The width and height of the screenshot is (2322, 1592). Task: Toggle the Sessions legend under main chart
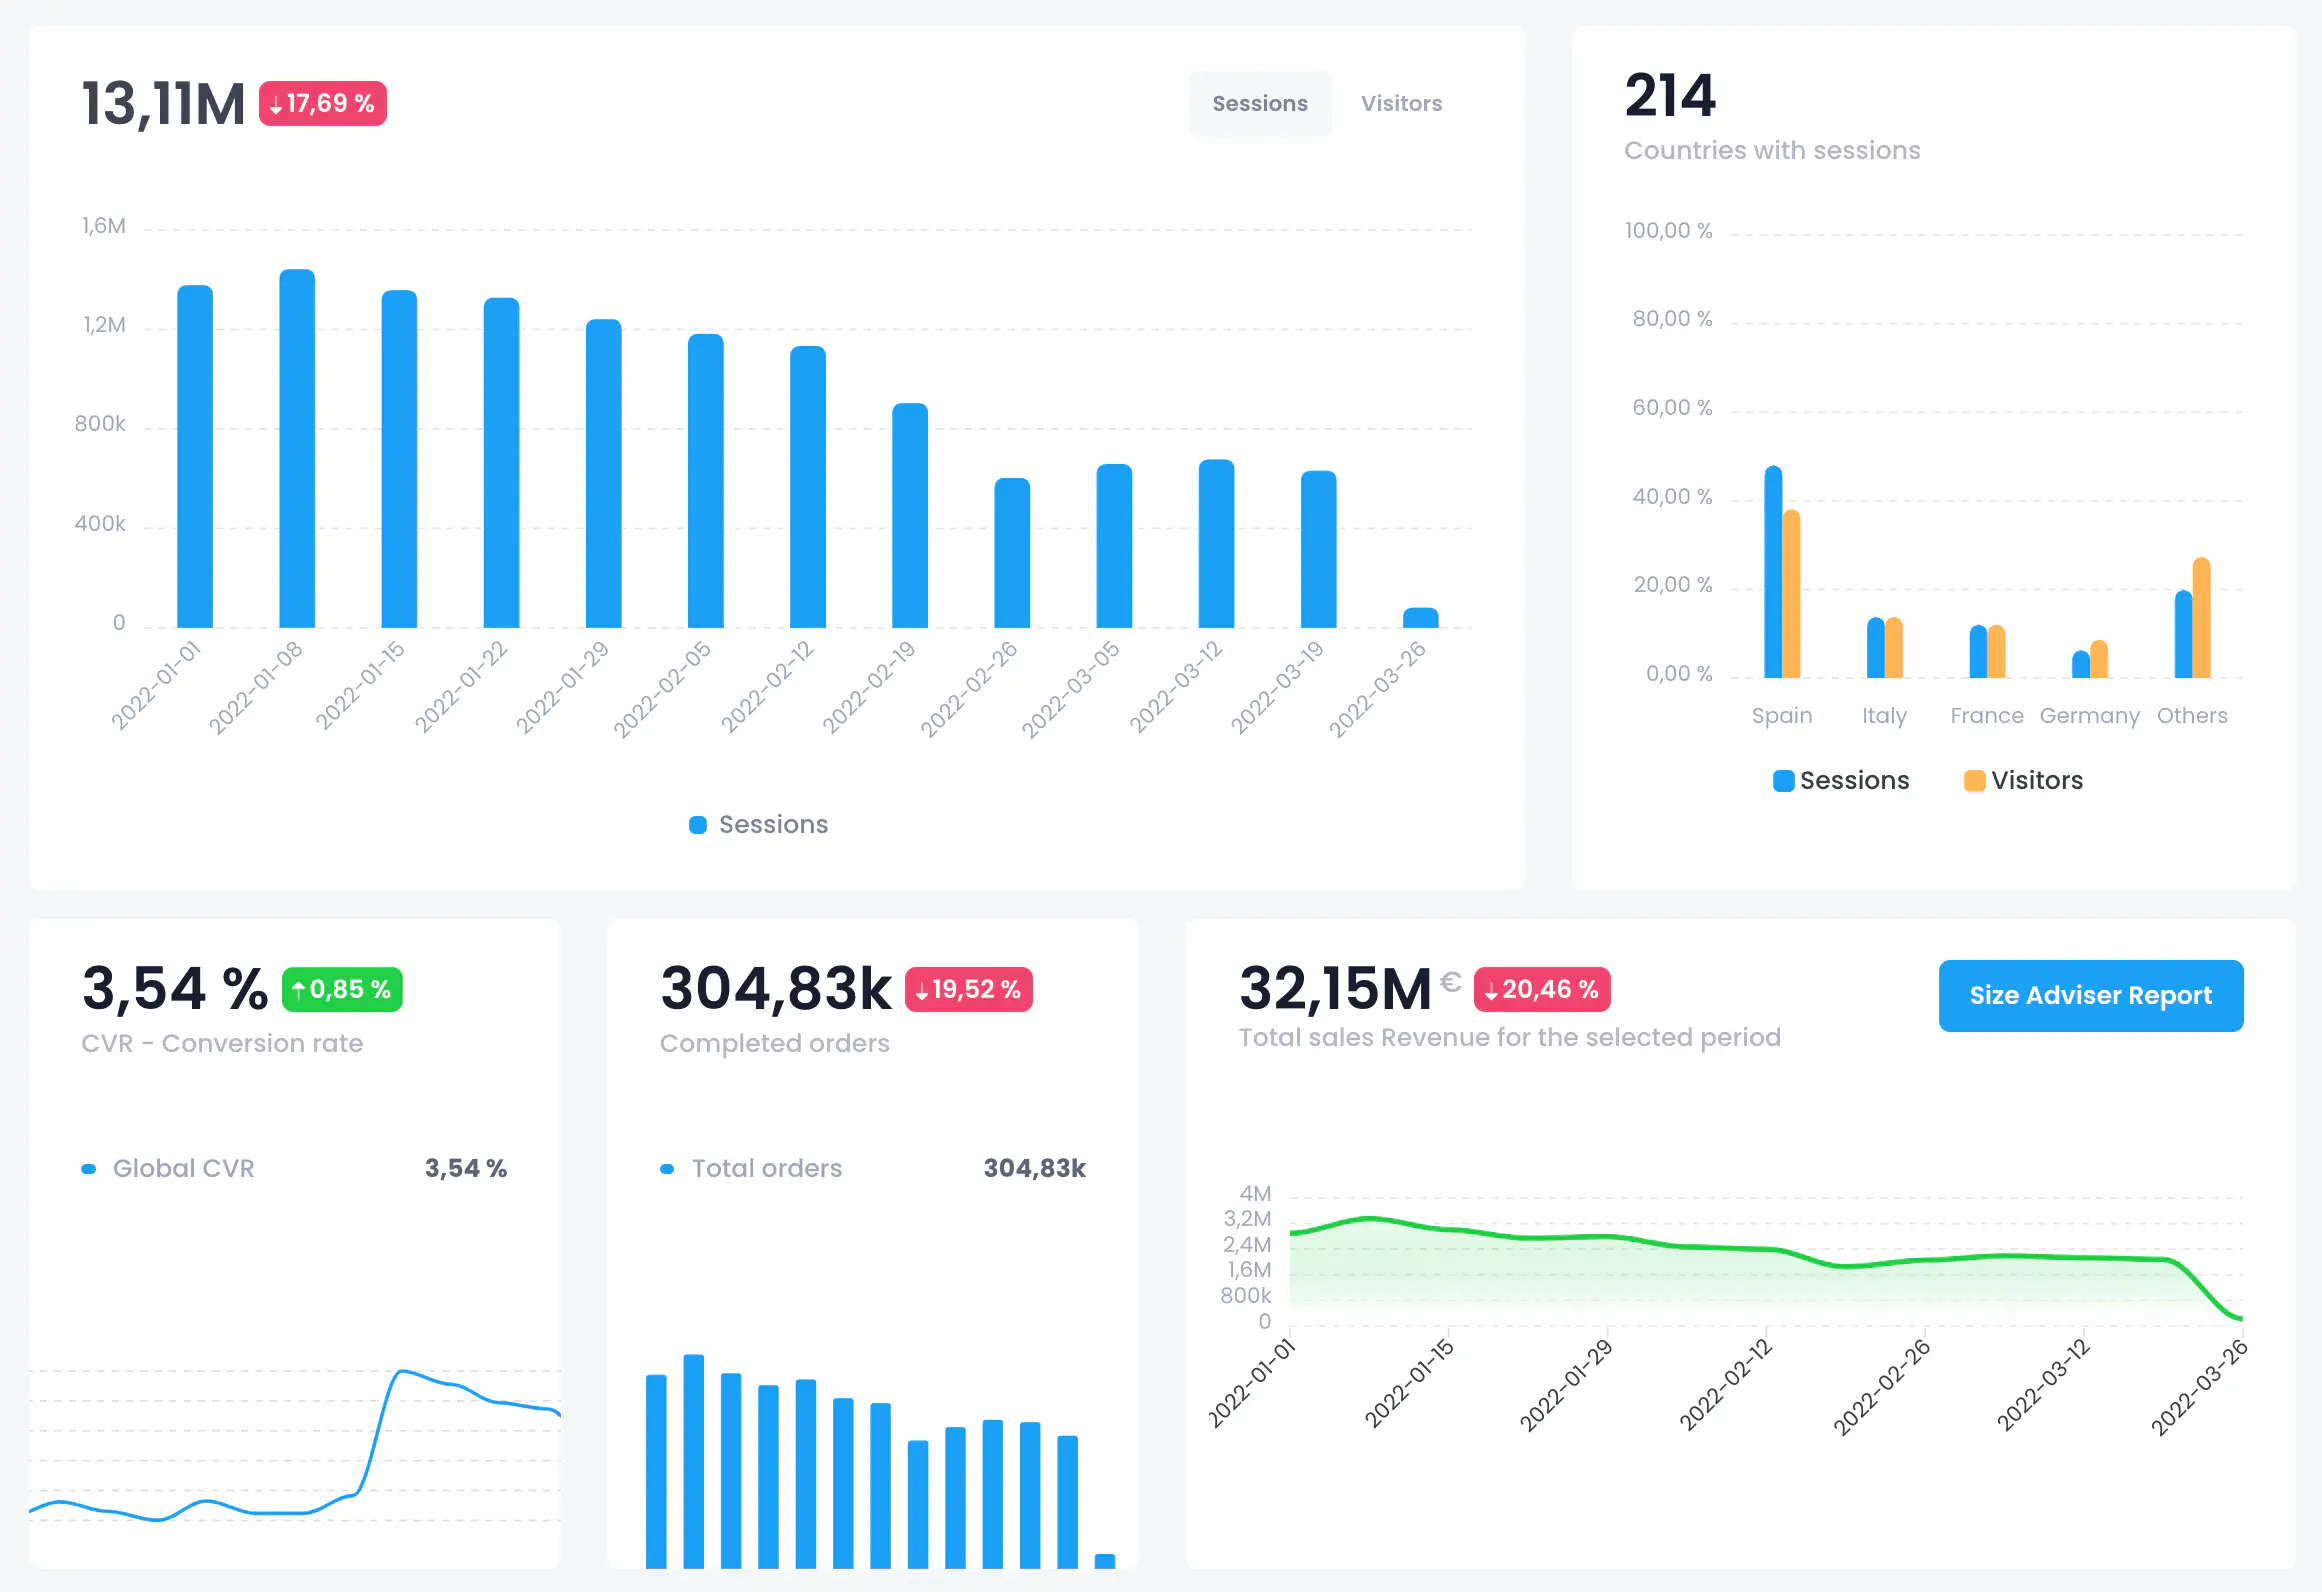point(759,824)
